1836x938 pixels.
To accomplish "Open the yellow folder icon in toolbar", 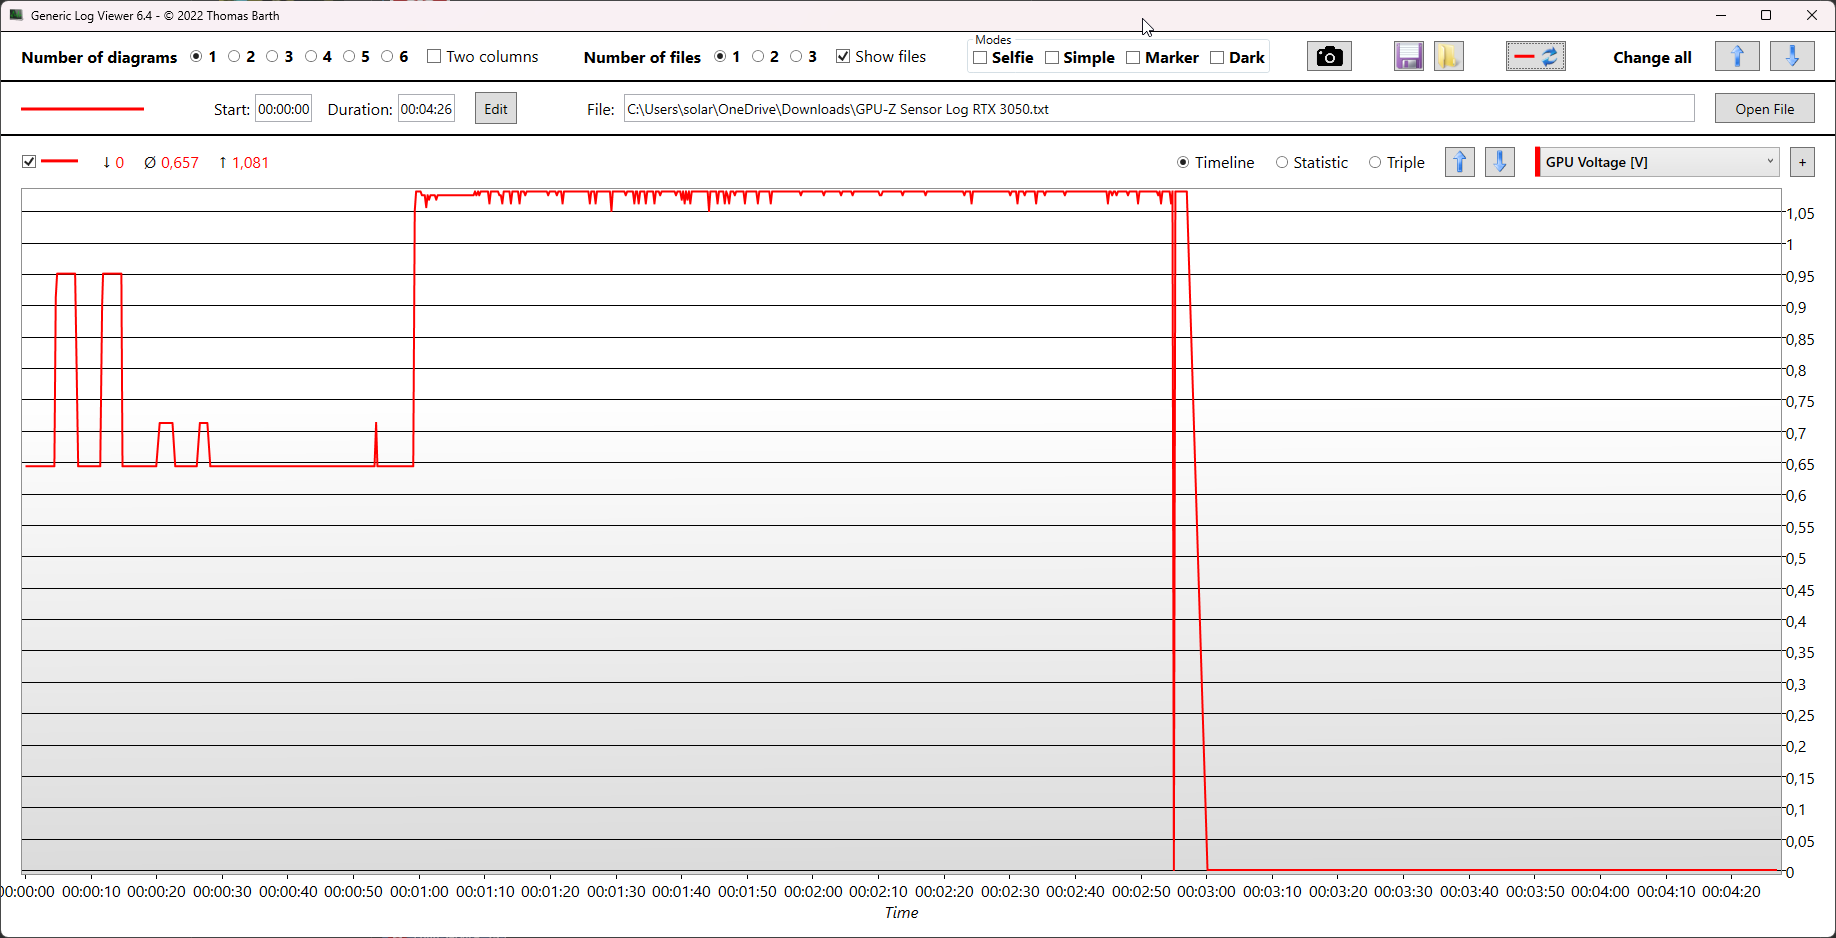I will click(x=1449, y=57).
